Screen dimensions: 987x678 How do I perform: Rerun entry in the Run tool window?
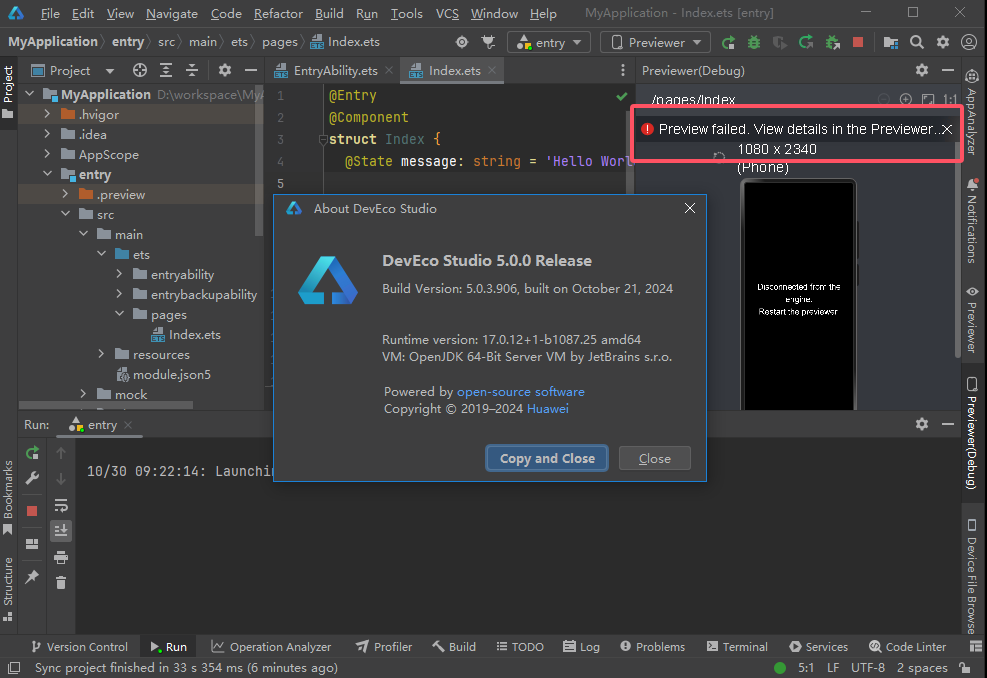click(32, 453)
